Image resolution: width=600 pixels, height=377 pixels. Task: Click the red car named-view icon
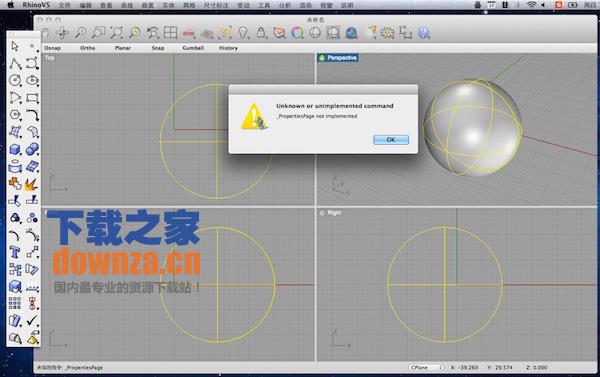189,33
